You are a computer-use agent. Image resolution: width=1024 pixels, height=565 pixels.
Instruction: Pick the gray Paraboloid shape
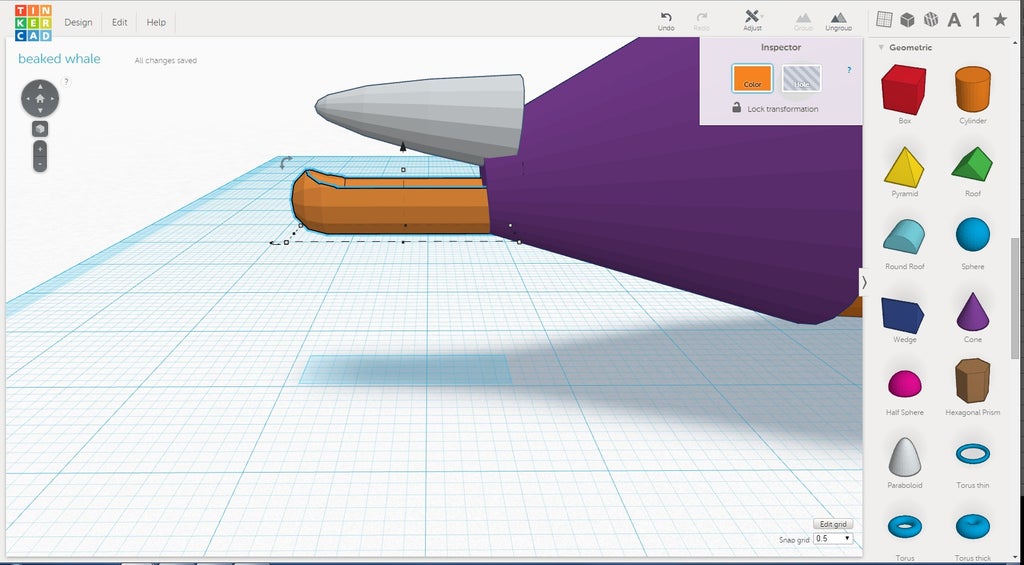[904, 457]
